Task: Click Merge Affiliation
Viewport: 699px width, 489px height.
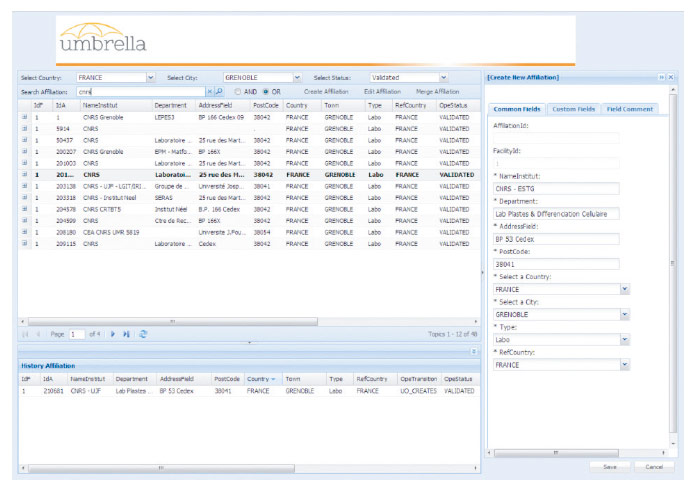Action: pyautogui.click(x=437, y=91)
